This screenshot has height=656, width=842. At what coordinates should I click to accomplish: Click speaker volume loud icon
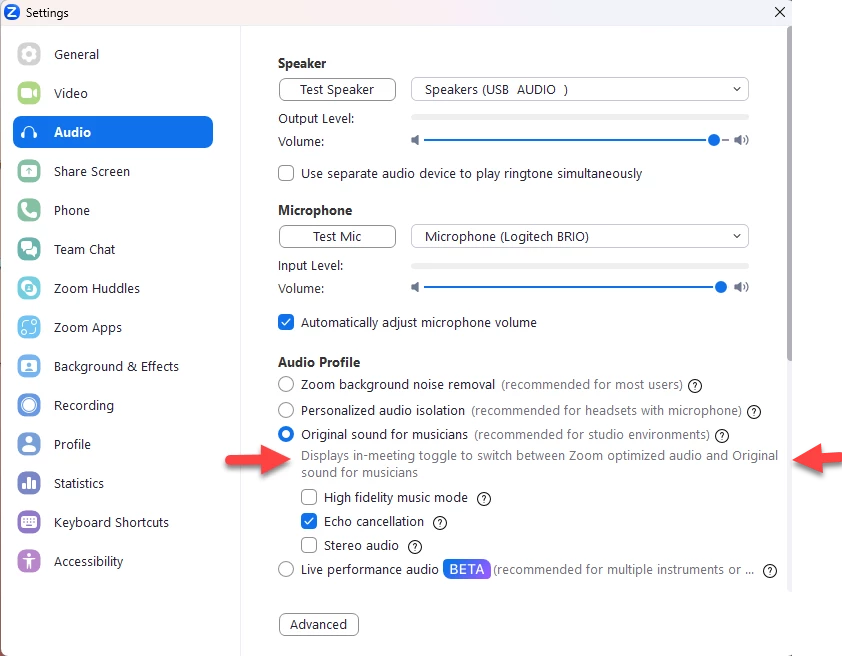tap(742, 140)
